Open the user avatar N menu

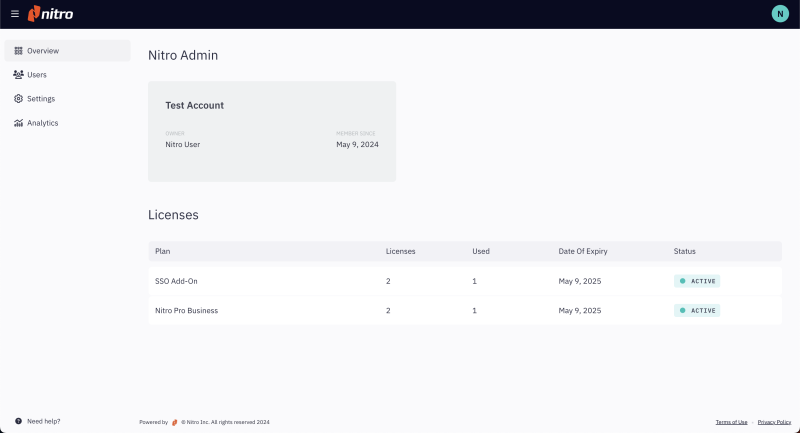pos(780,14)
